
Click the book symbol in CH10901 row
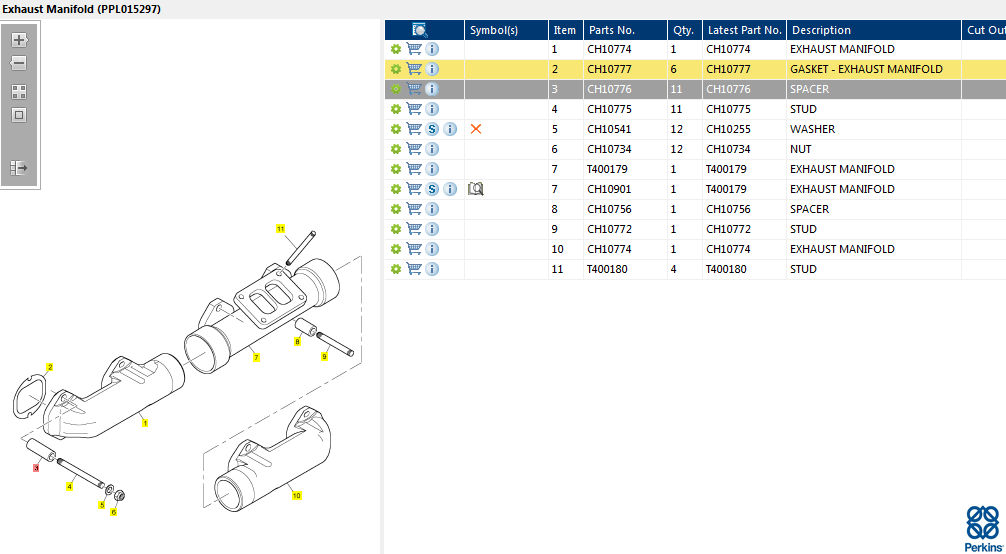(x=476, y=189)
